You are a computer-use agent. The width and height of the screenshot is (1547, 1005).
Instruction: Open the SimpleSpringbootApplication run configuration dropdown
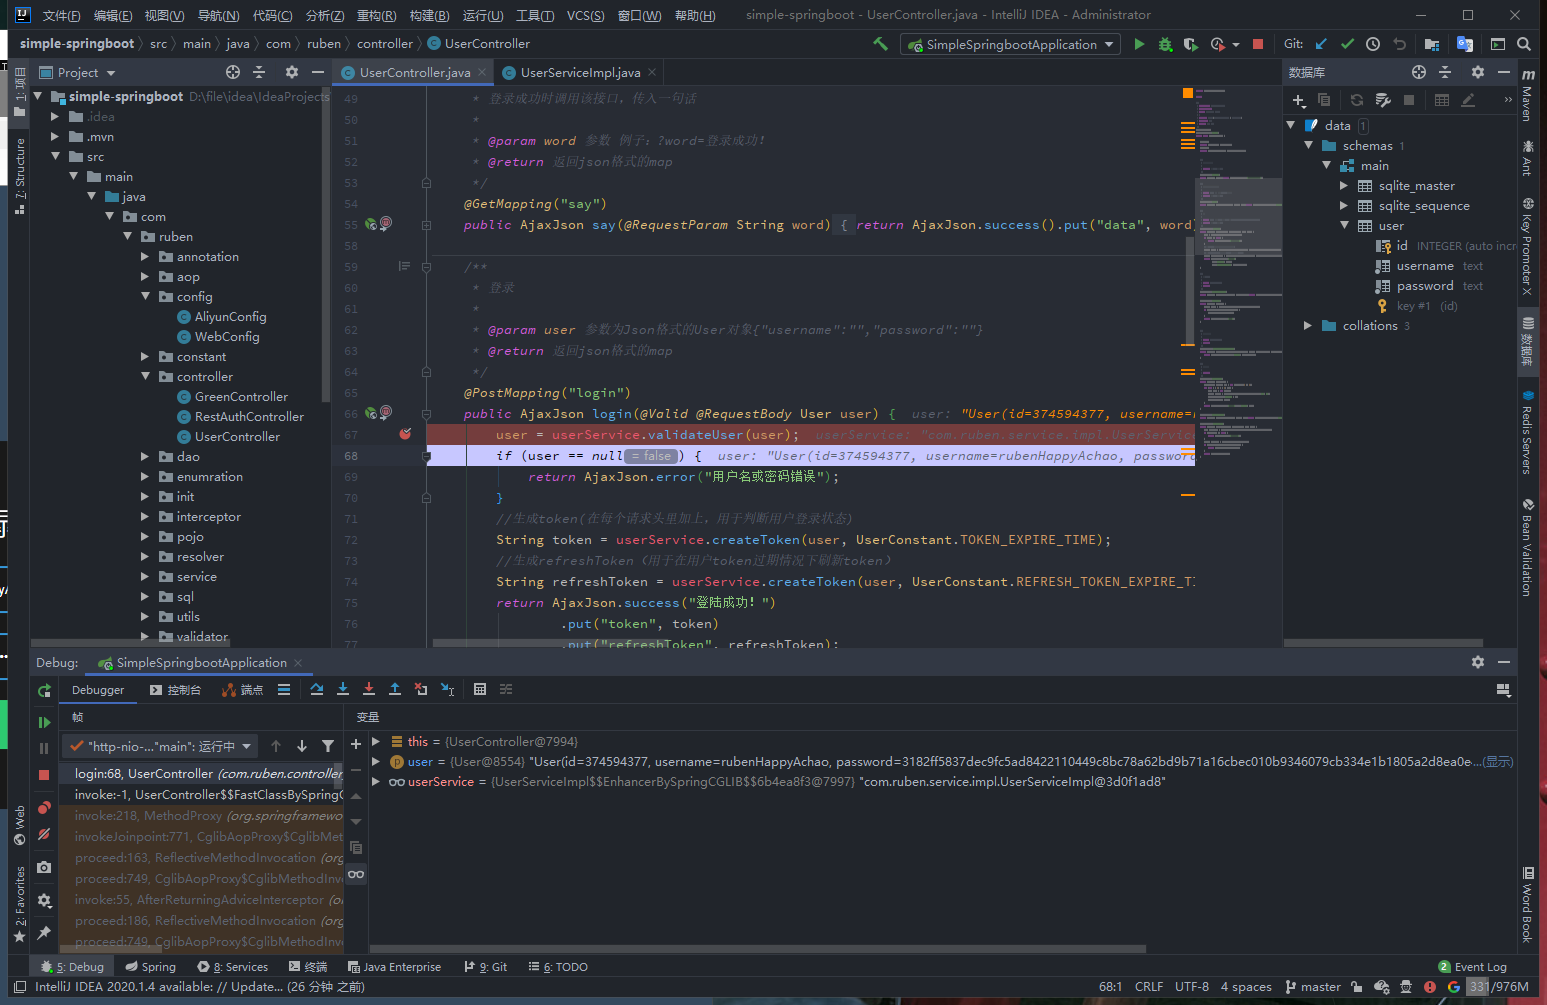coord(1011,44)
